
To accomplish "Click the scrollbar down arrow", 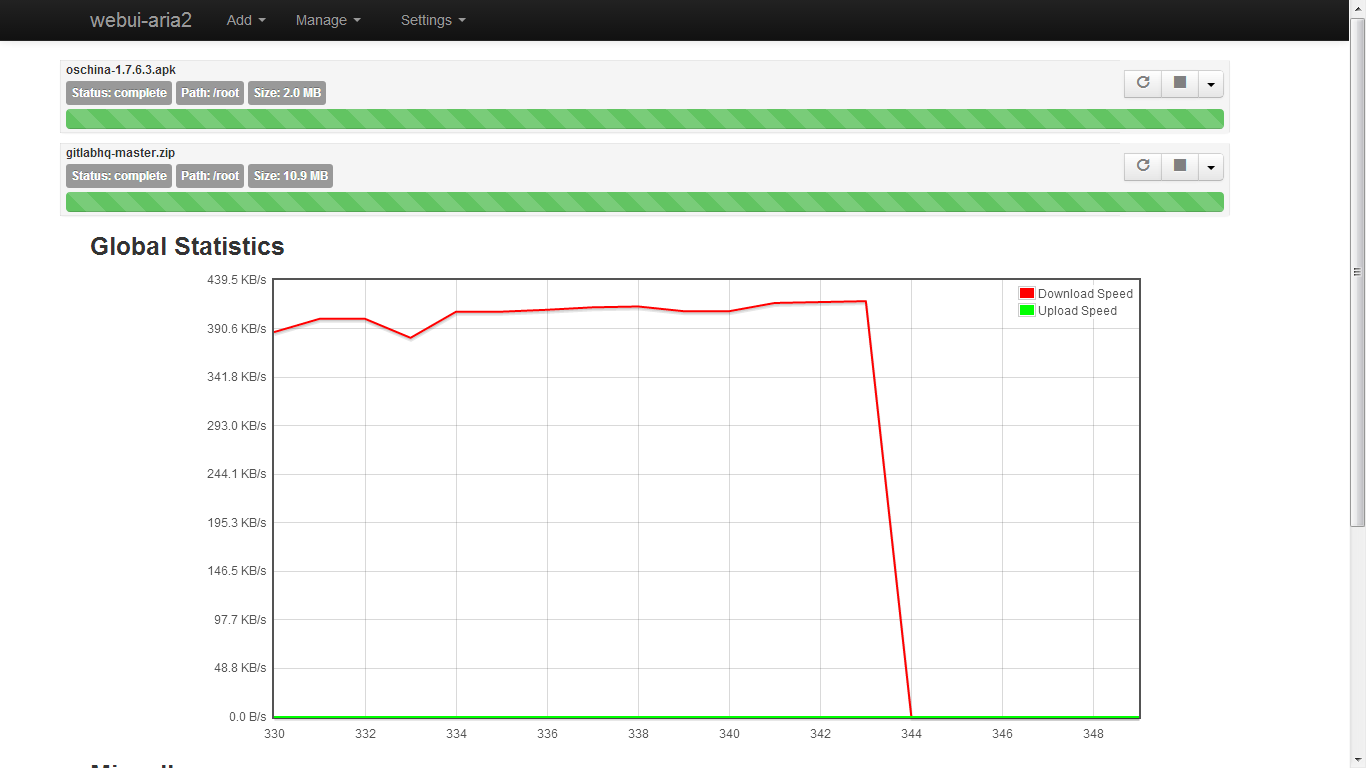I will [1358, 760].
